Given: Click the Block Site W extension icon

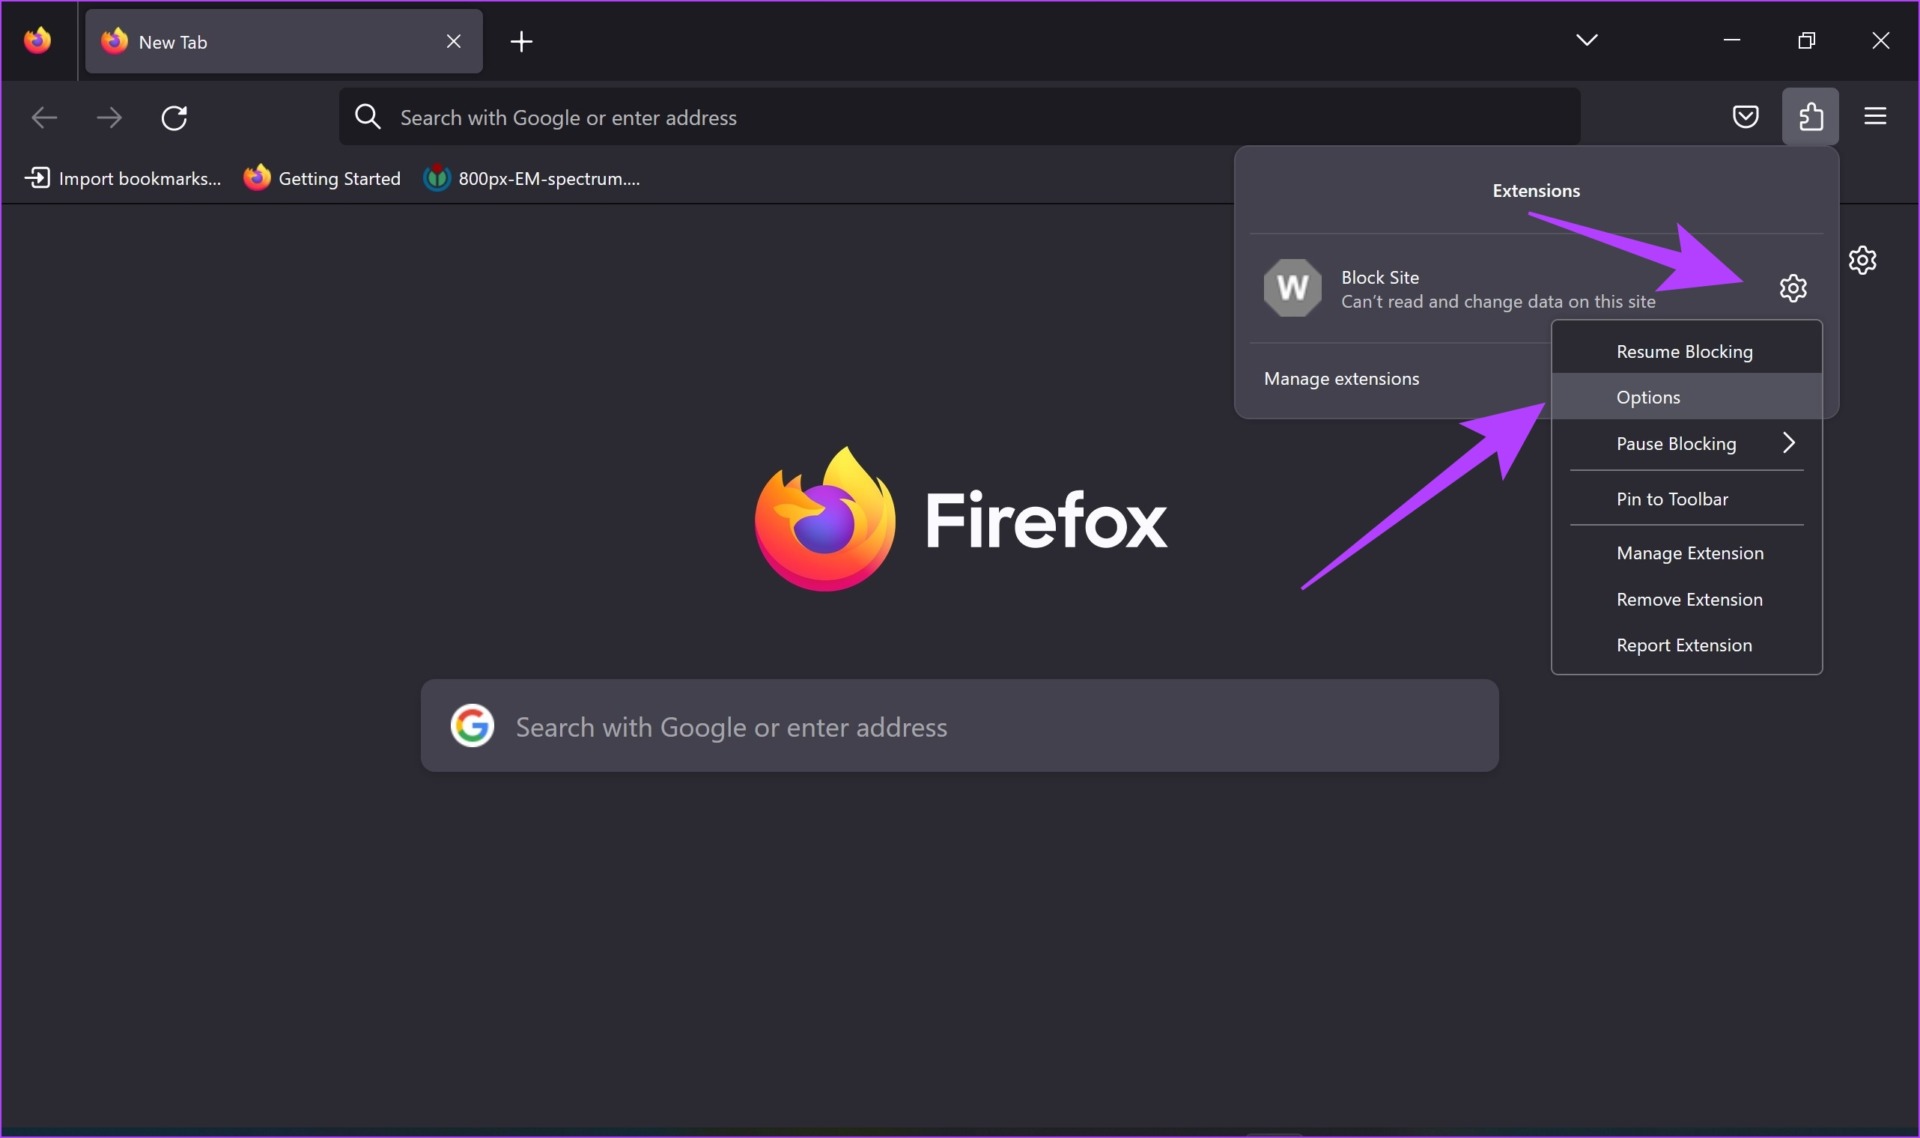Looking at the screenshot, I should coord(1292,288).
